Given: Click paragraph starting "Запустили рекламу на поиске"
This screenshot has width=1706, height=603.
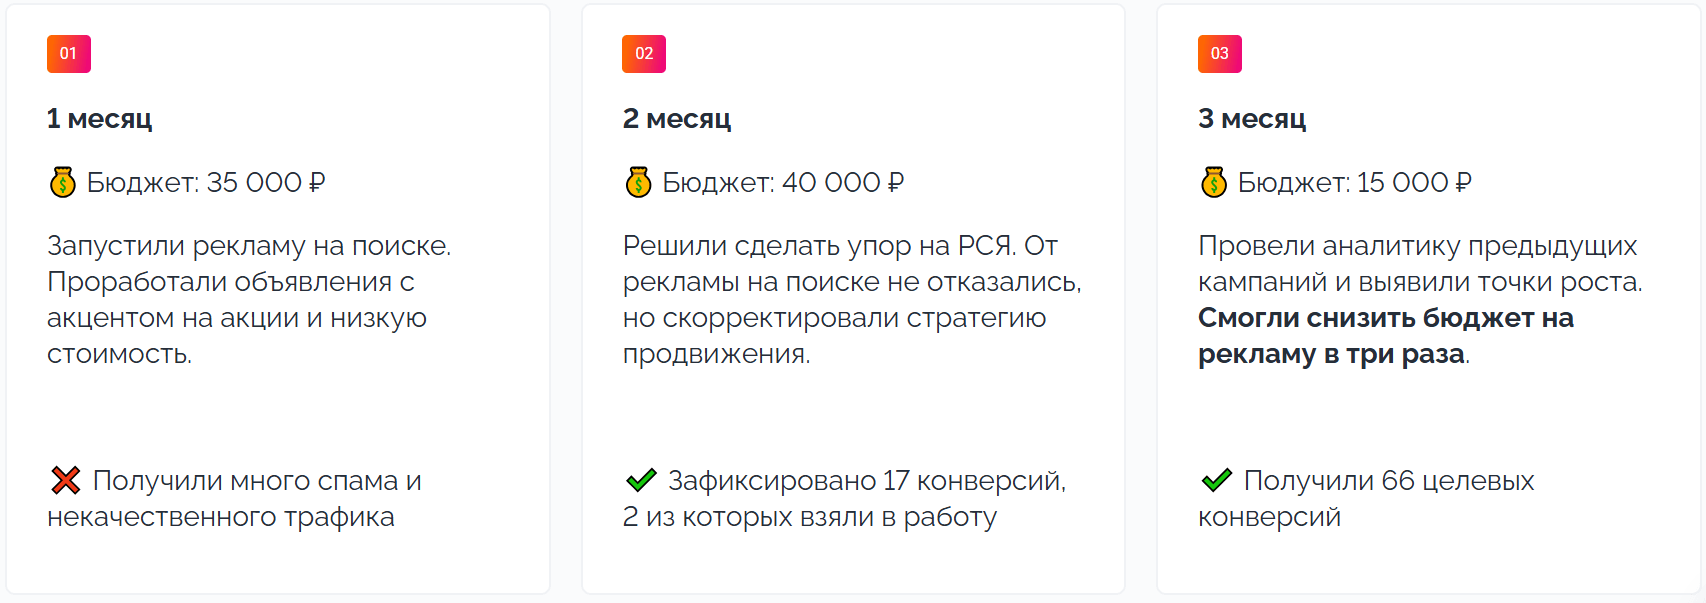Looking at the screenshot, I should pos(248,299).
